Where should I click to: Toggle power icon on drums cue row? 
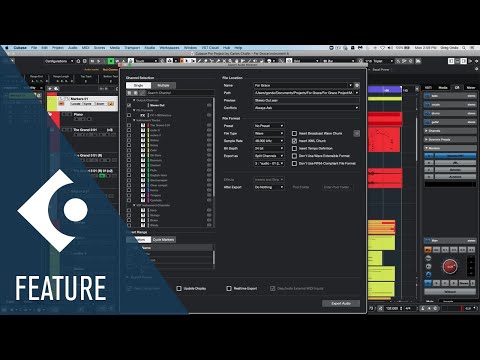tap(428, 113)
